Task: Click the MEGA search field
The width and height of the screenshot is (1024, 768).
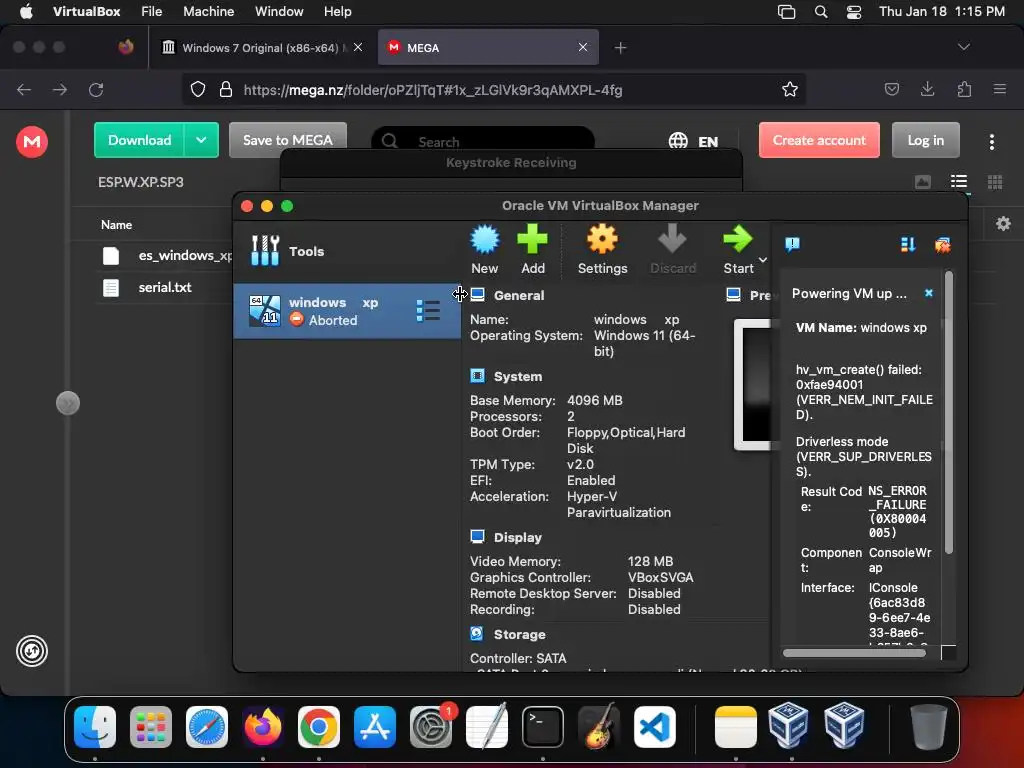Action: click(x=483, y=141)
